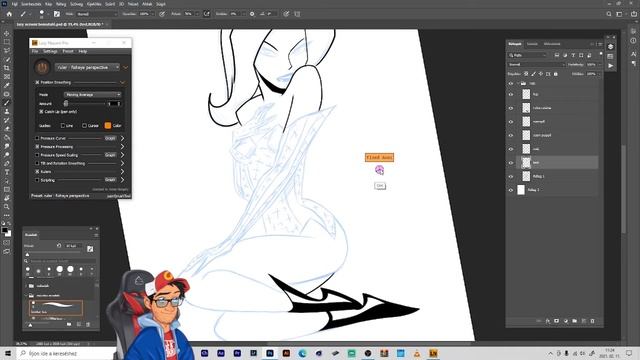Enable Pressure Speed Scaling checkbox
Image resolution: width=640 pixels, height=360 pixels.
point(37,155)
